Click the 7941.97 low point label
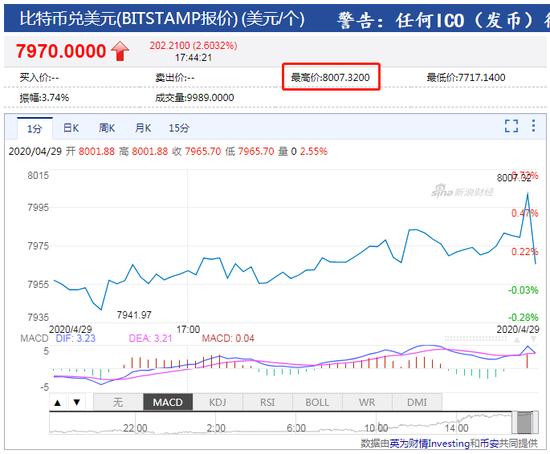This screenshot has width=550, height=454. pyautogui.click(x=134, y=315)
